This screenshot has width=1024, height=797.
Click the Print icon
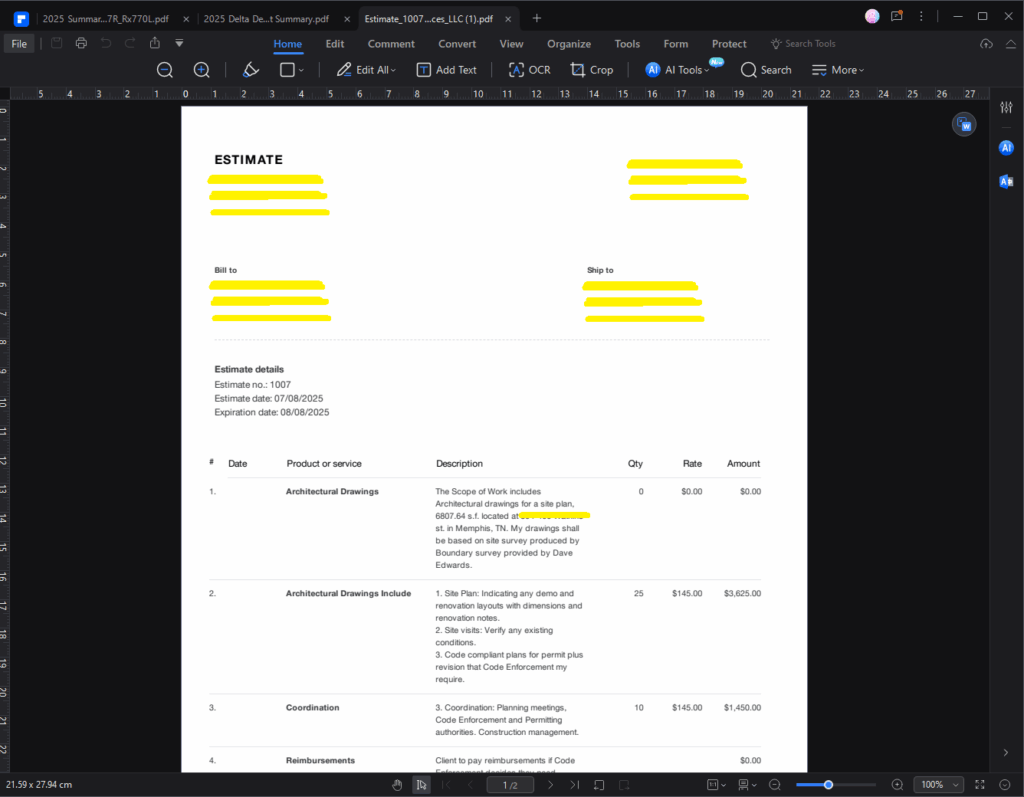point(81,43)
